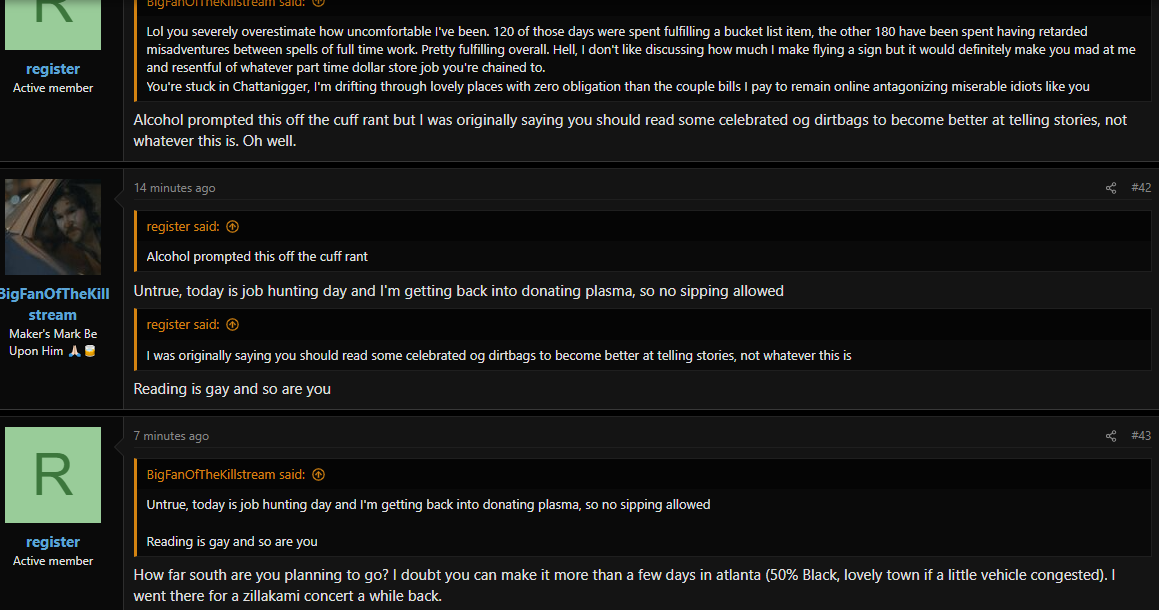Screen dimensions: 1159x610
Task: Click share icon on post #42
Action: [1110, 188]
